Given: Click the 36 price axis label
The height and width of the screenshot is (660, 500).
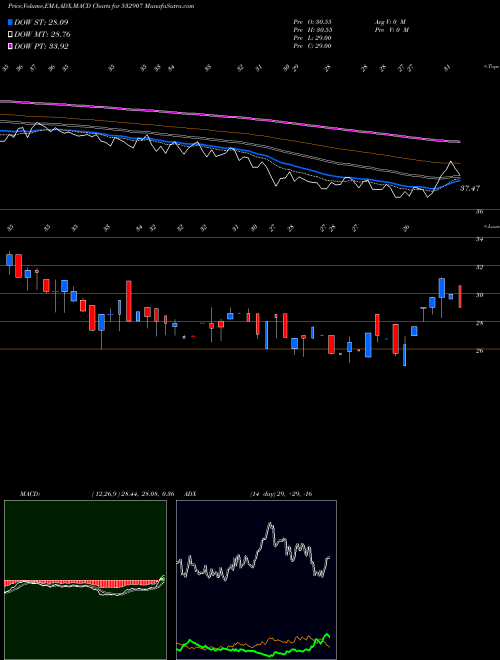Looking at the screenshot, I should [479, 212].
